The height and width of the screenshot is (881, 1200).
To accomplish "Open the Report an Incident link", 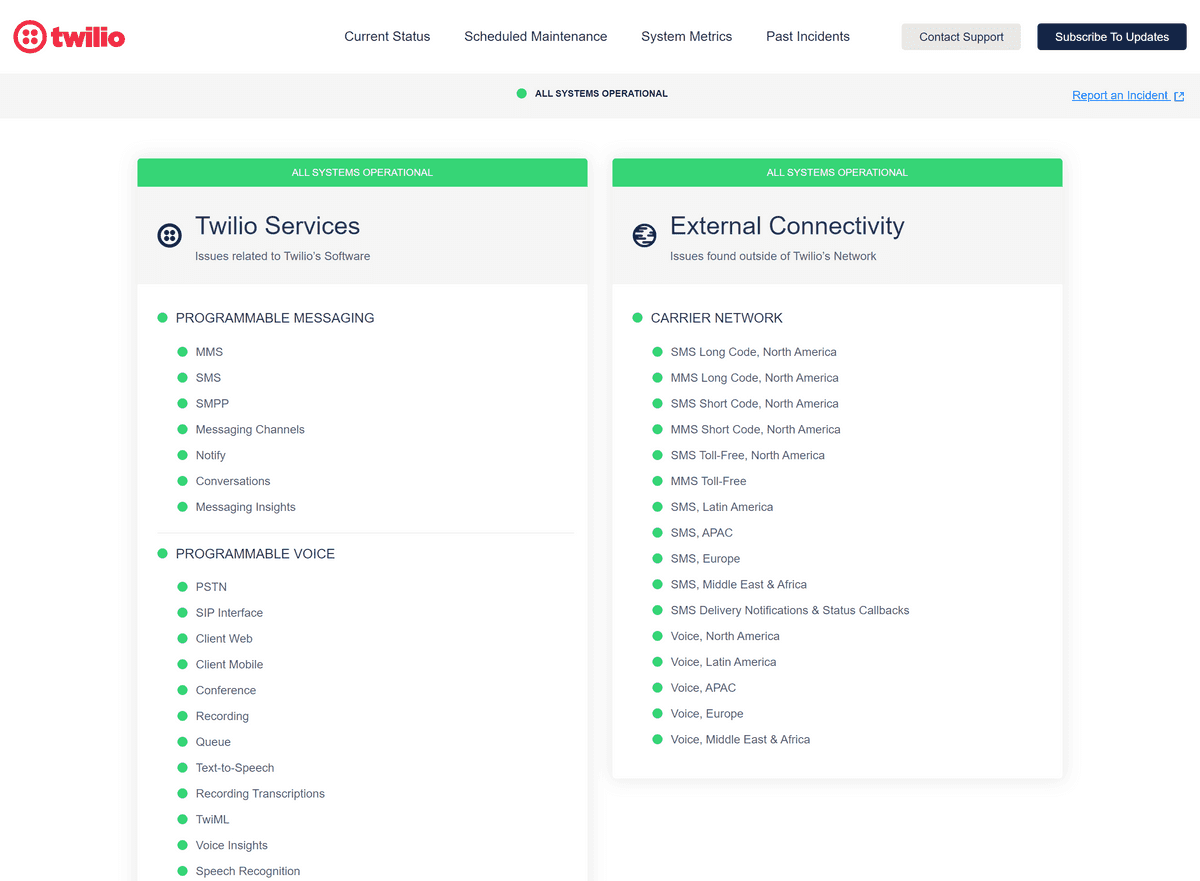I will tap(1120, 95).
